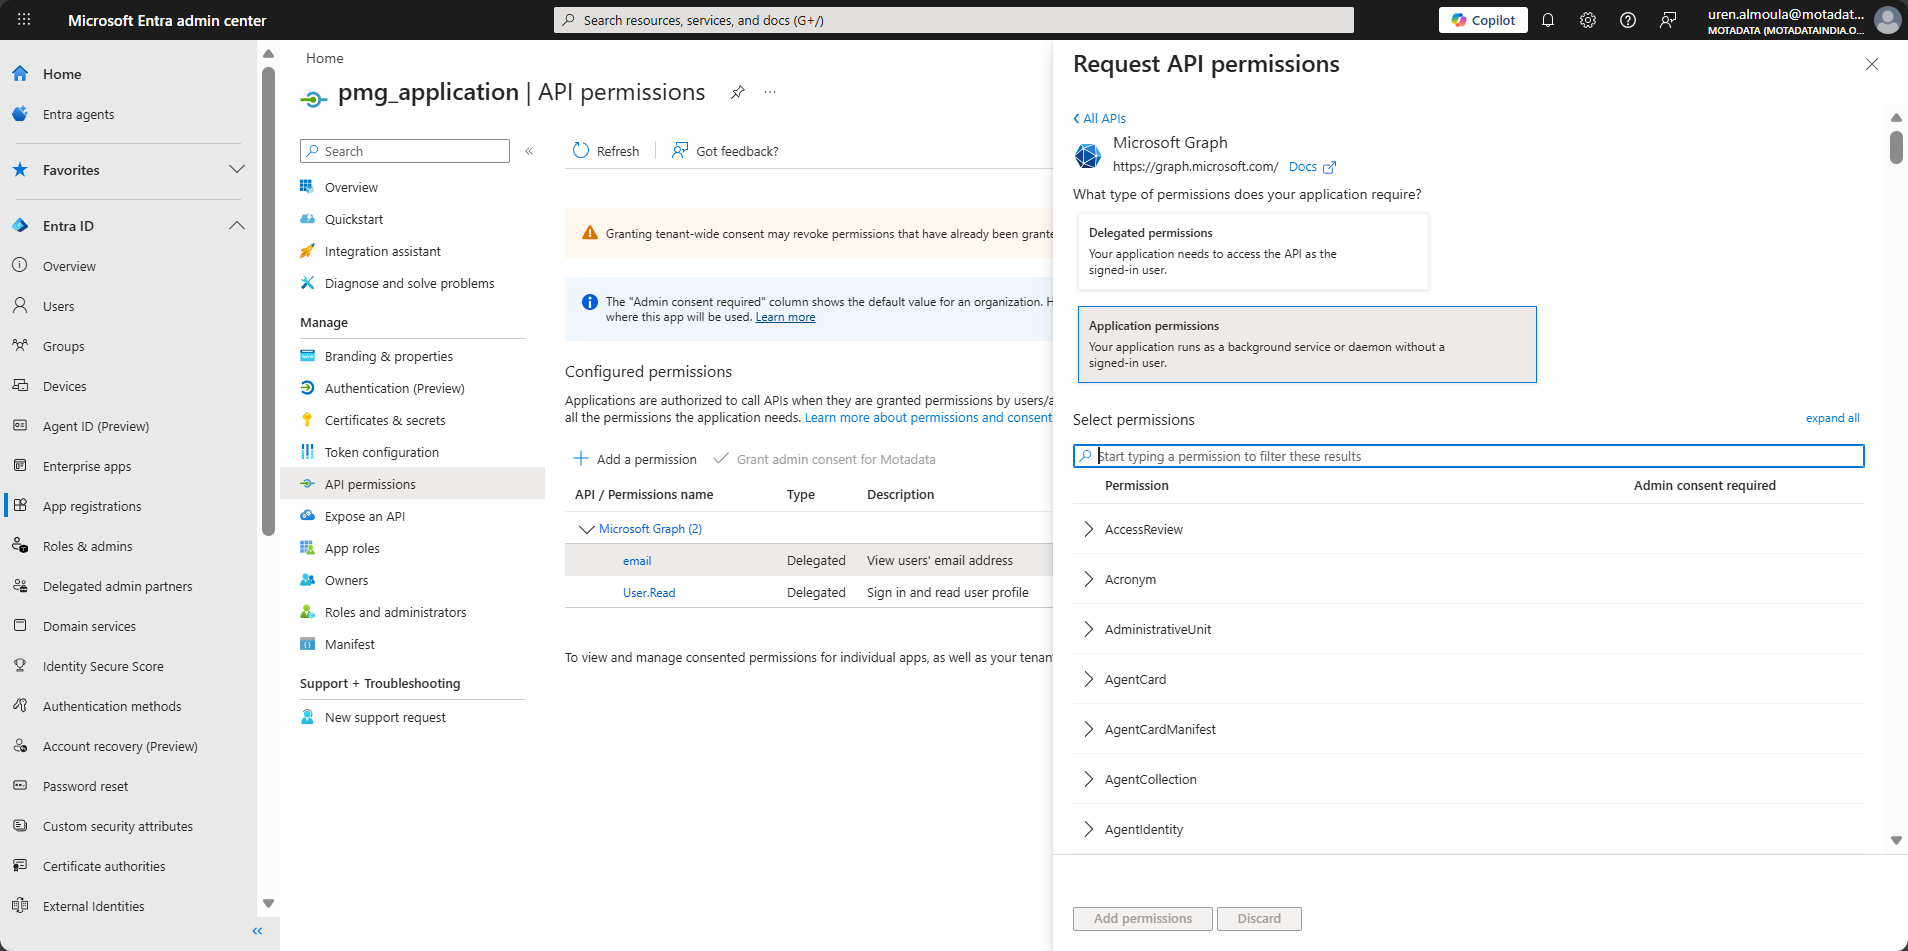The height and width of the screenshot is (951, 1908).
Task: Click the permission filter search field
Action: [1470, 456]
